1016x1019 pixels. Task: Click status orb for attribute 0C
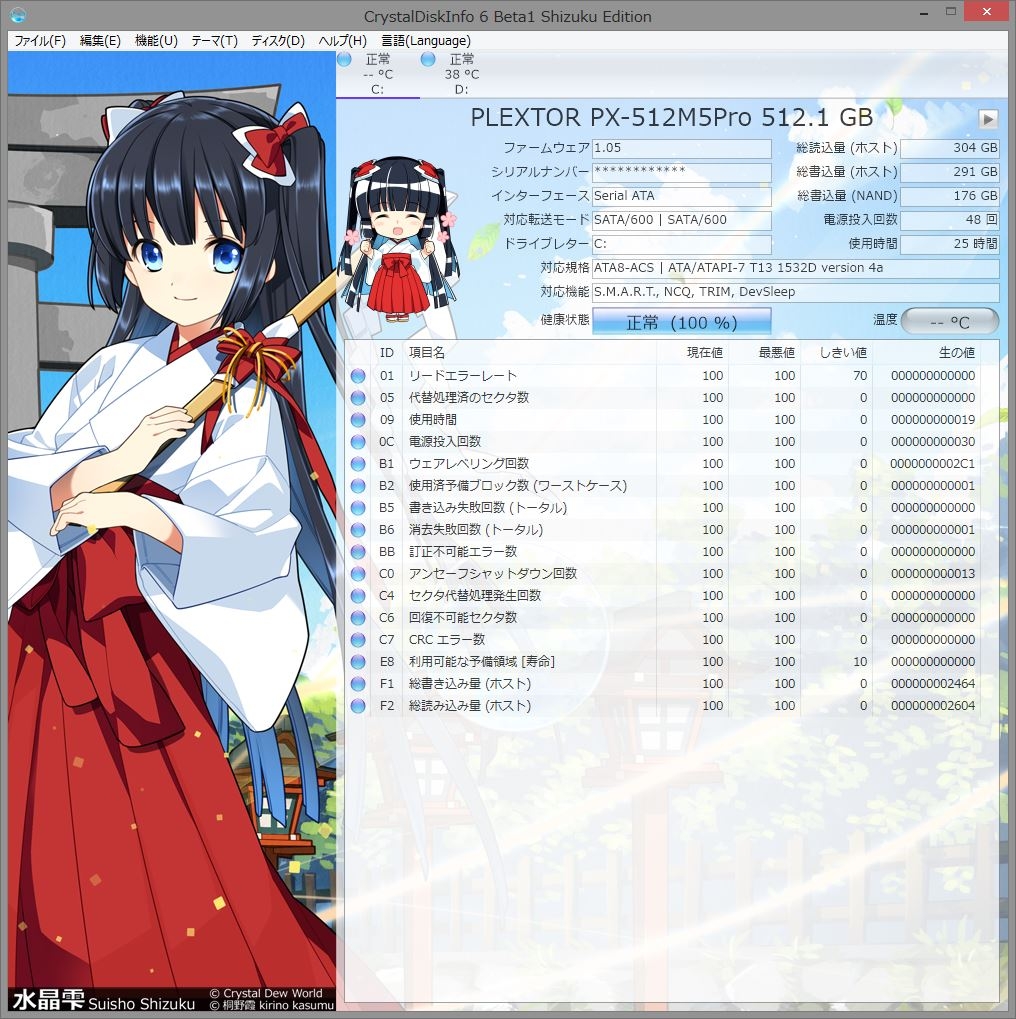358,442
